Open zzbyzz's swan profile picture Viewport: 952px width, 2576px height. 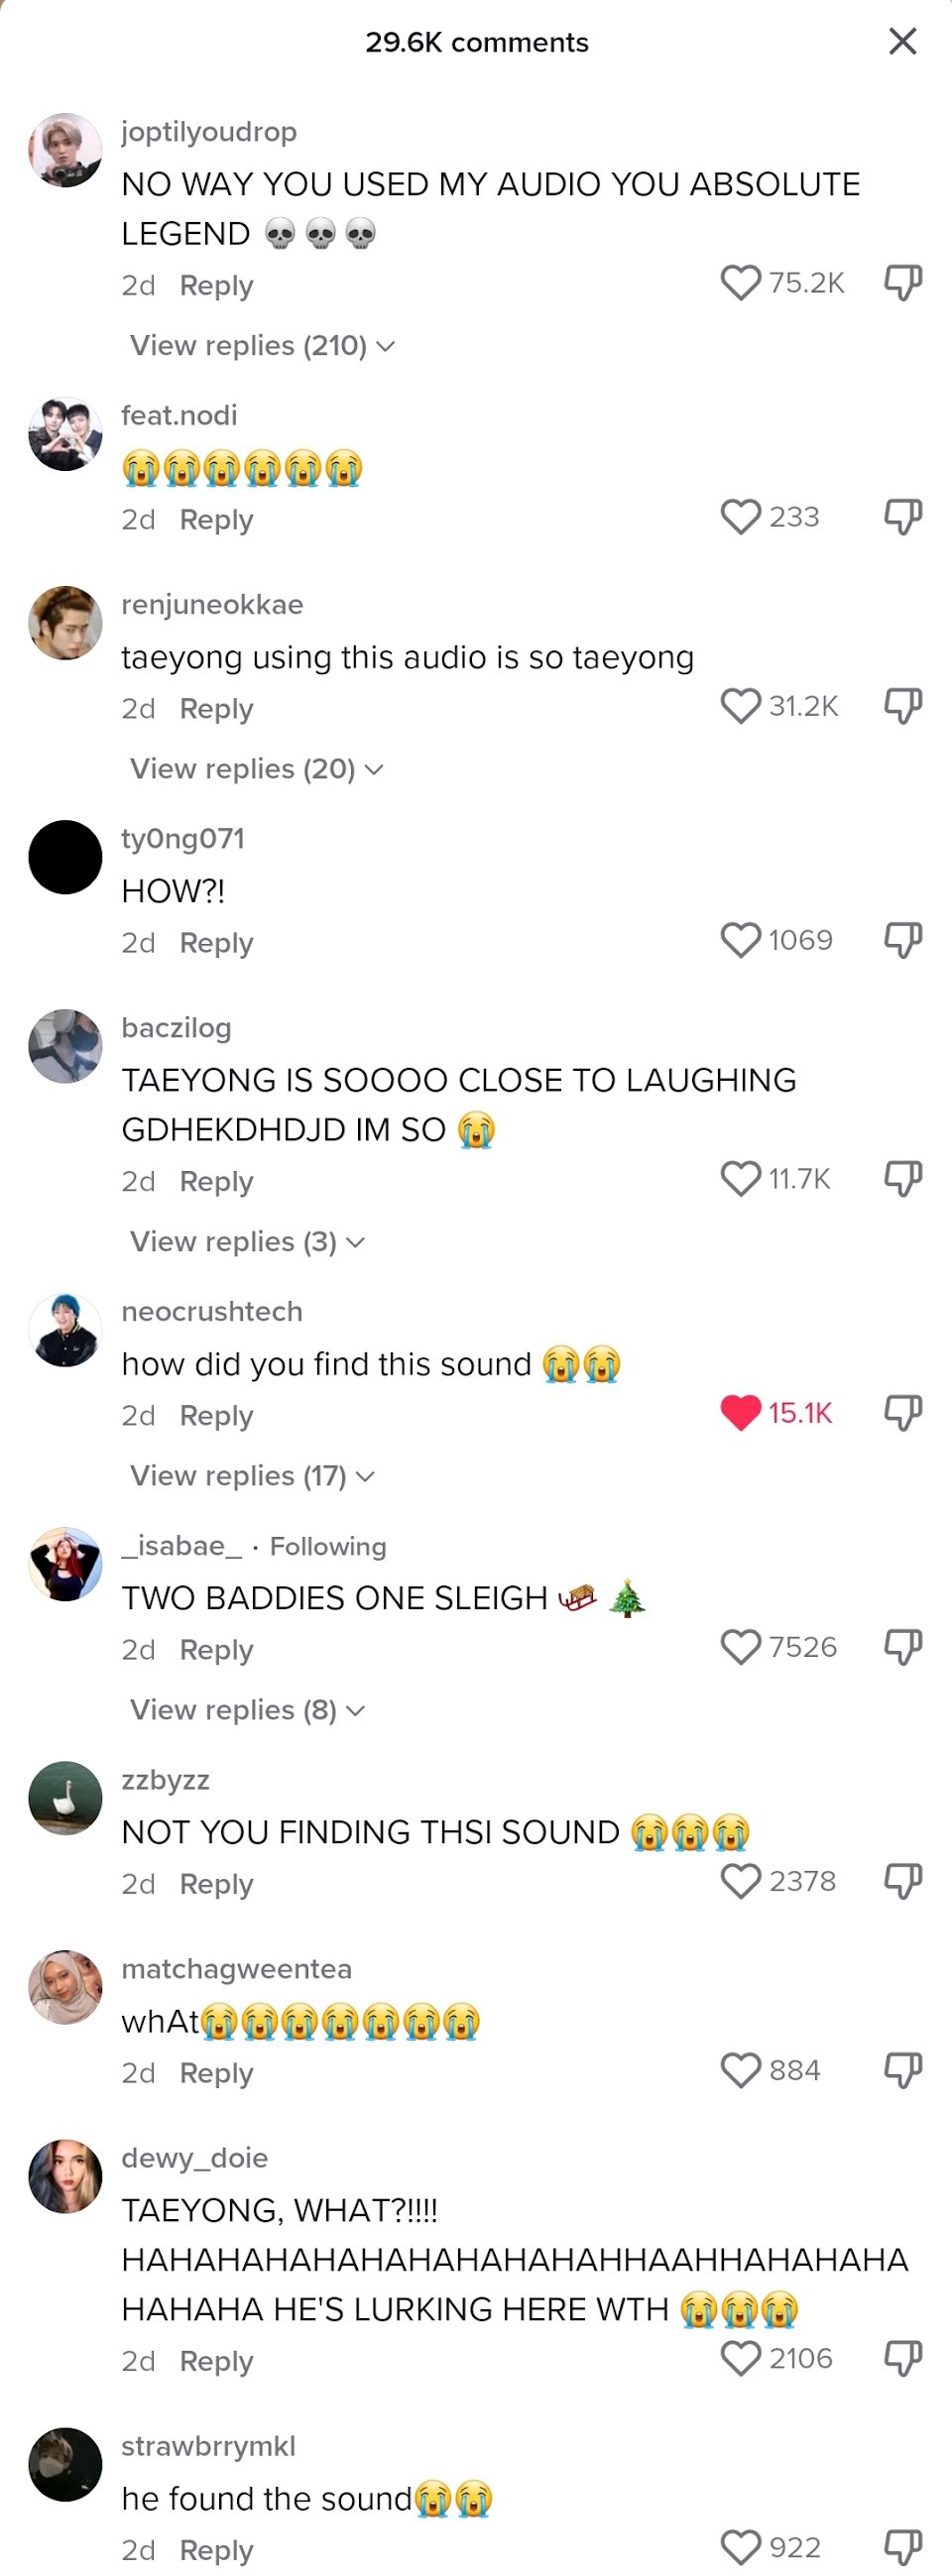[65, 1798]
